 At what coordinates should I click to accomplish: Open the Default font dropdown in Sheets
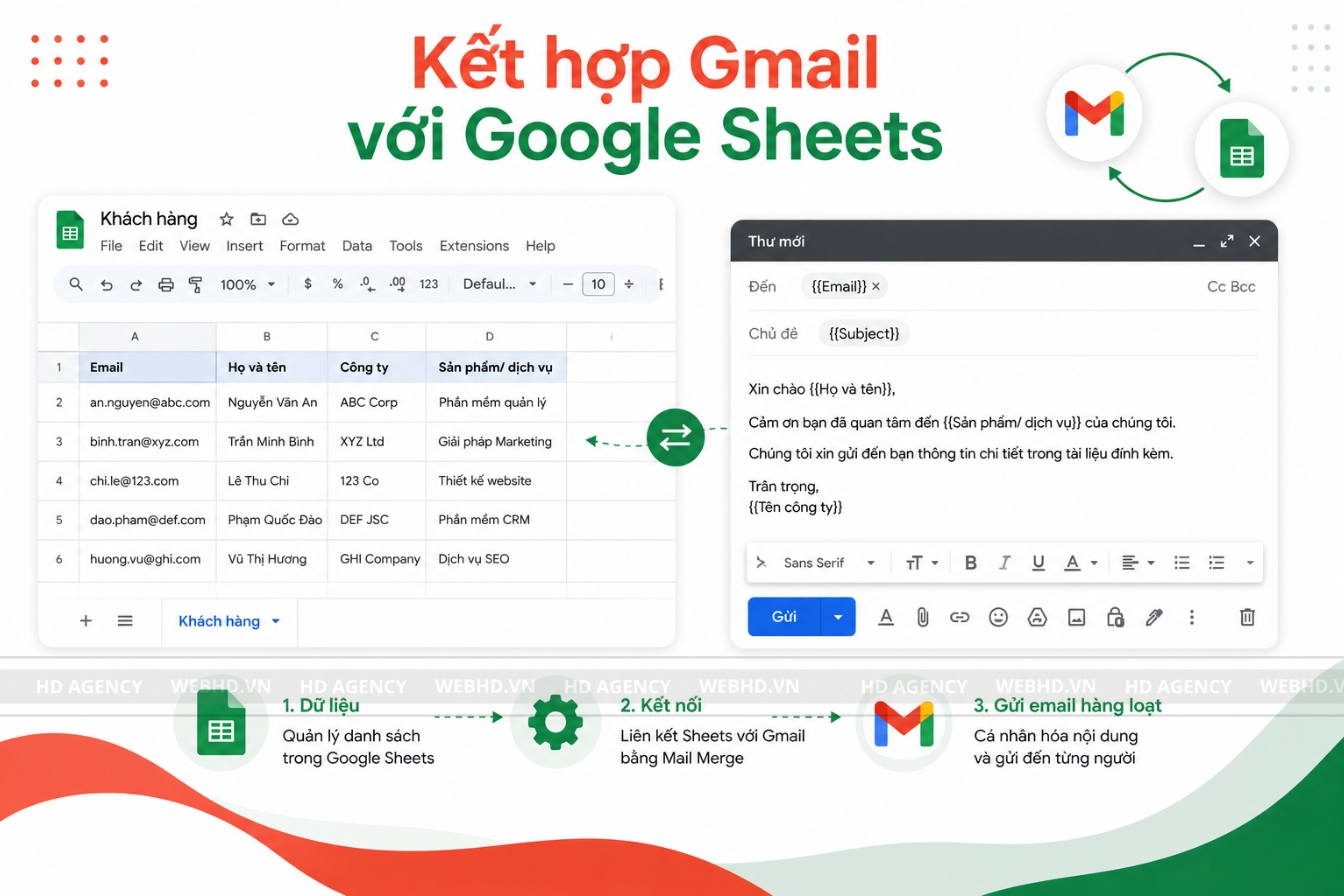click(x=500, y=284)
